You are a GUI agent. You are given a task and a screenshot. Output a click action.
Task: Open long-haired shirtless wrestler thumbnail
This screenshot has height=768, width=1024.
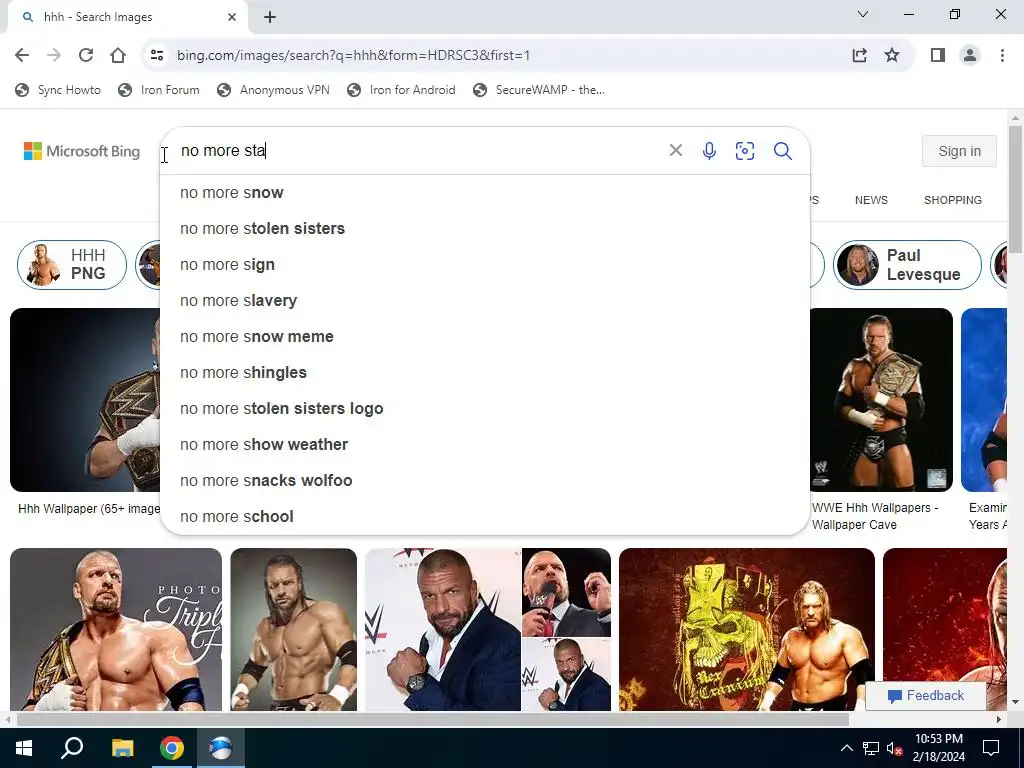[x=294, y=629]
